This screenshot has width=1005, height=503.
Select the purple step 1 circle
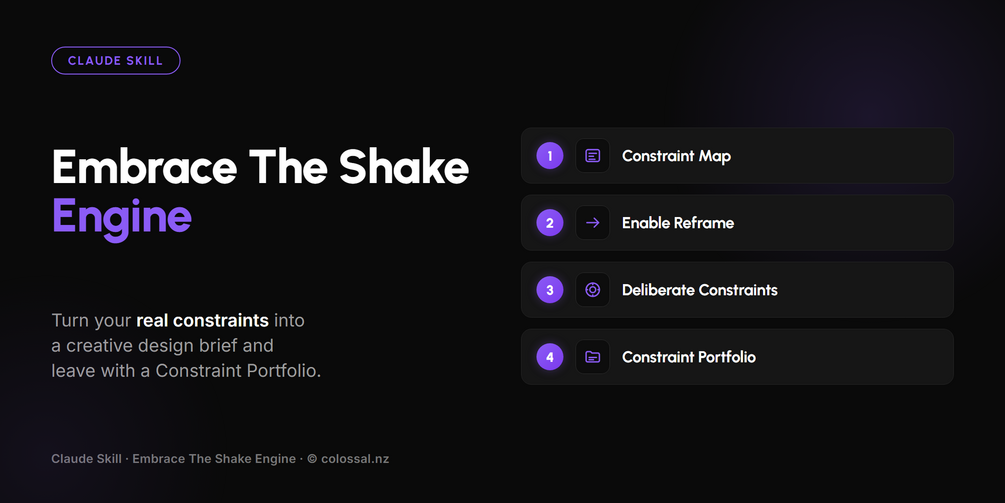pos(550,156)
